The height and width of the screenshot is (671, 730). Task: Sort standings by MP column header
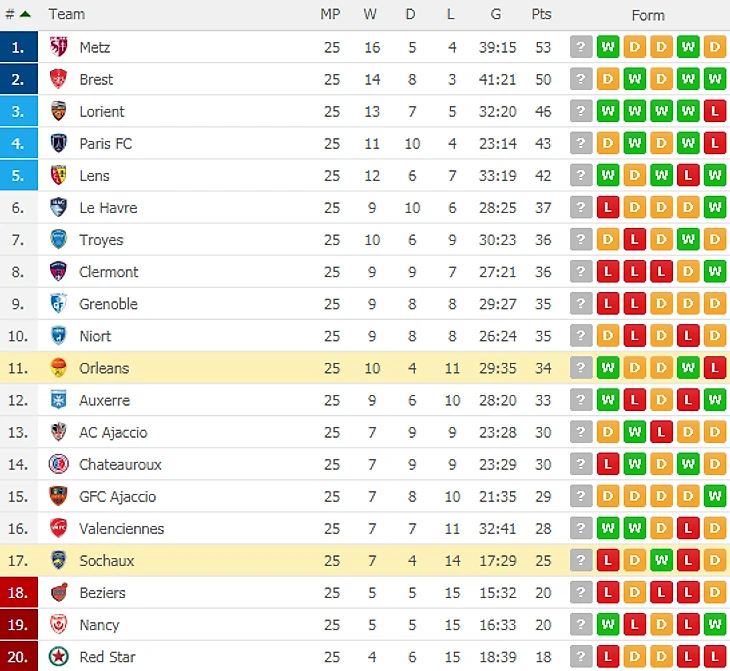coord(331,14)
